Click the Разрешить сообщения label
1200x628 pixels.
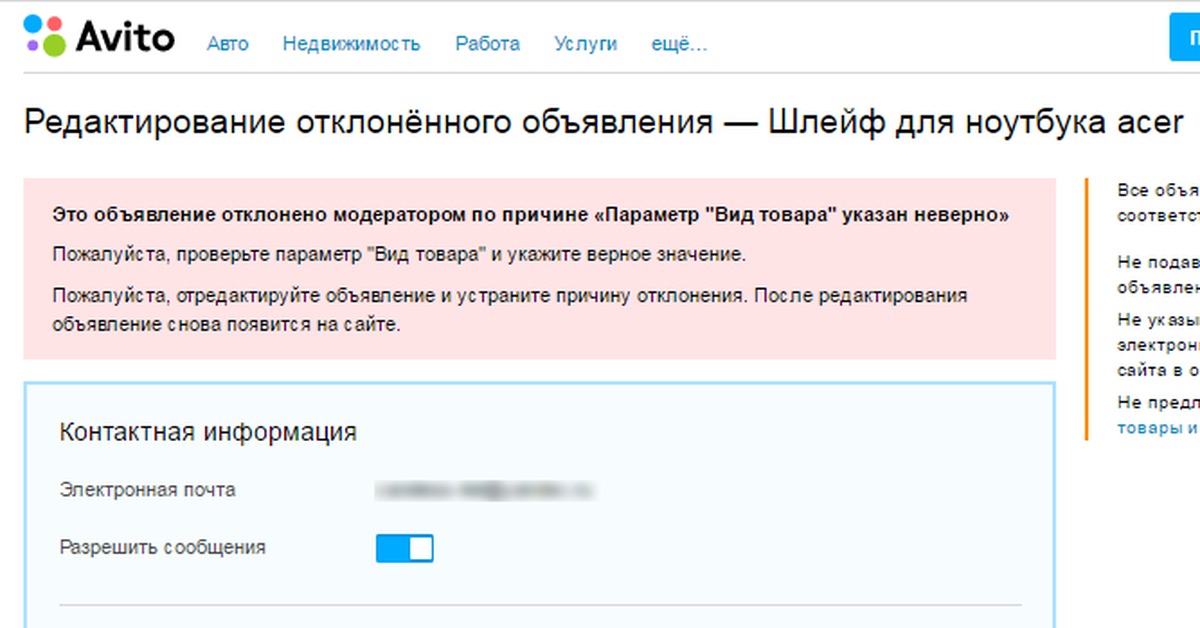[163, 547]
